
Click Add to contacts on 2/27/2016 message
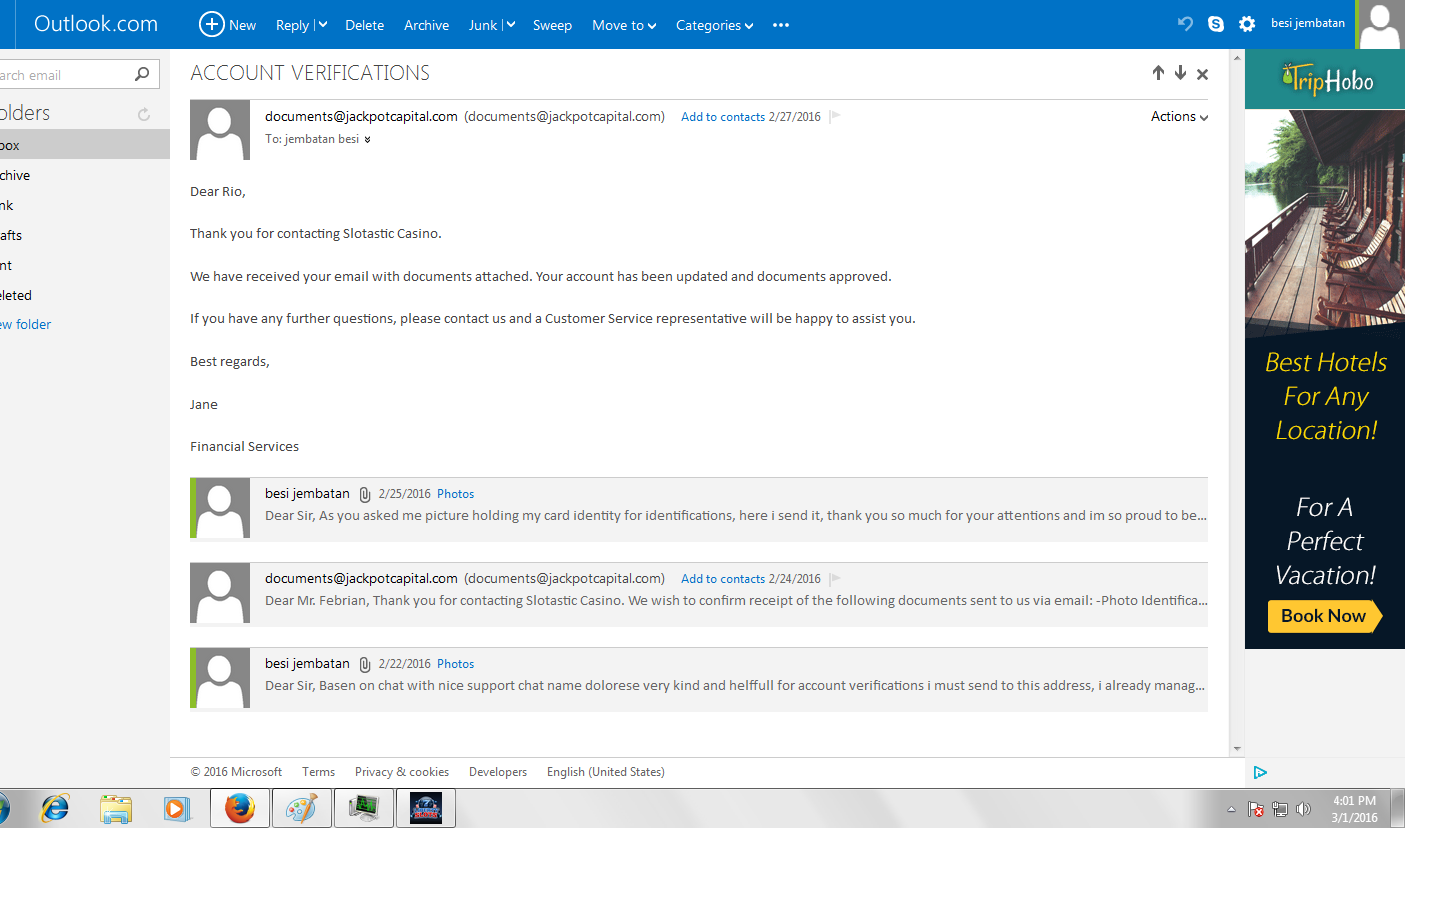723,117
